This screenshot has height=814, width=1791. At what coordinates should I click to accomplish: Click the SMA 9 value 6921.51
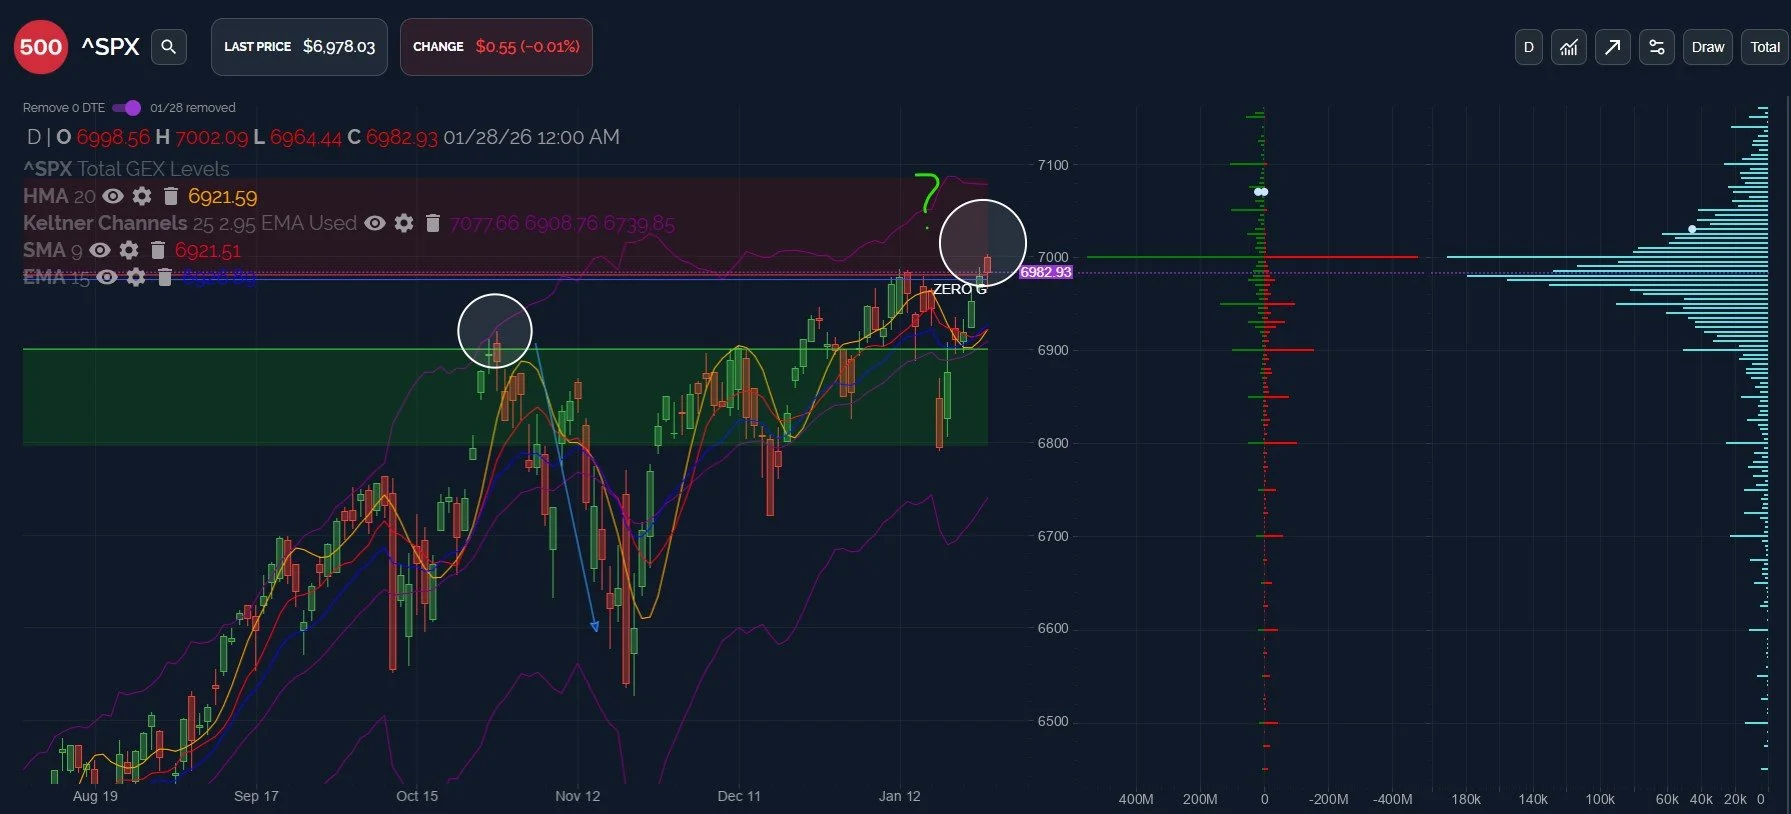[208, 251]
